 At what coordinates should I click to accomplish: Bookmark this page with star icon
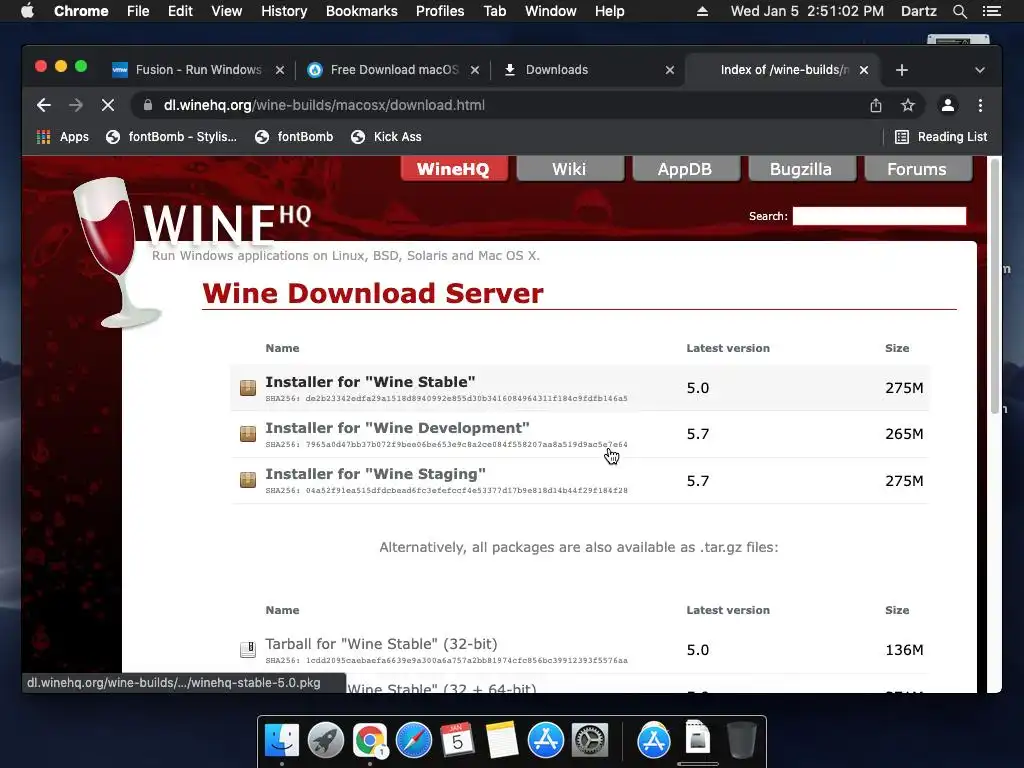tap(908, 105)
